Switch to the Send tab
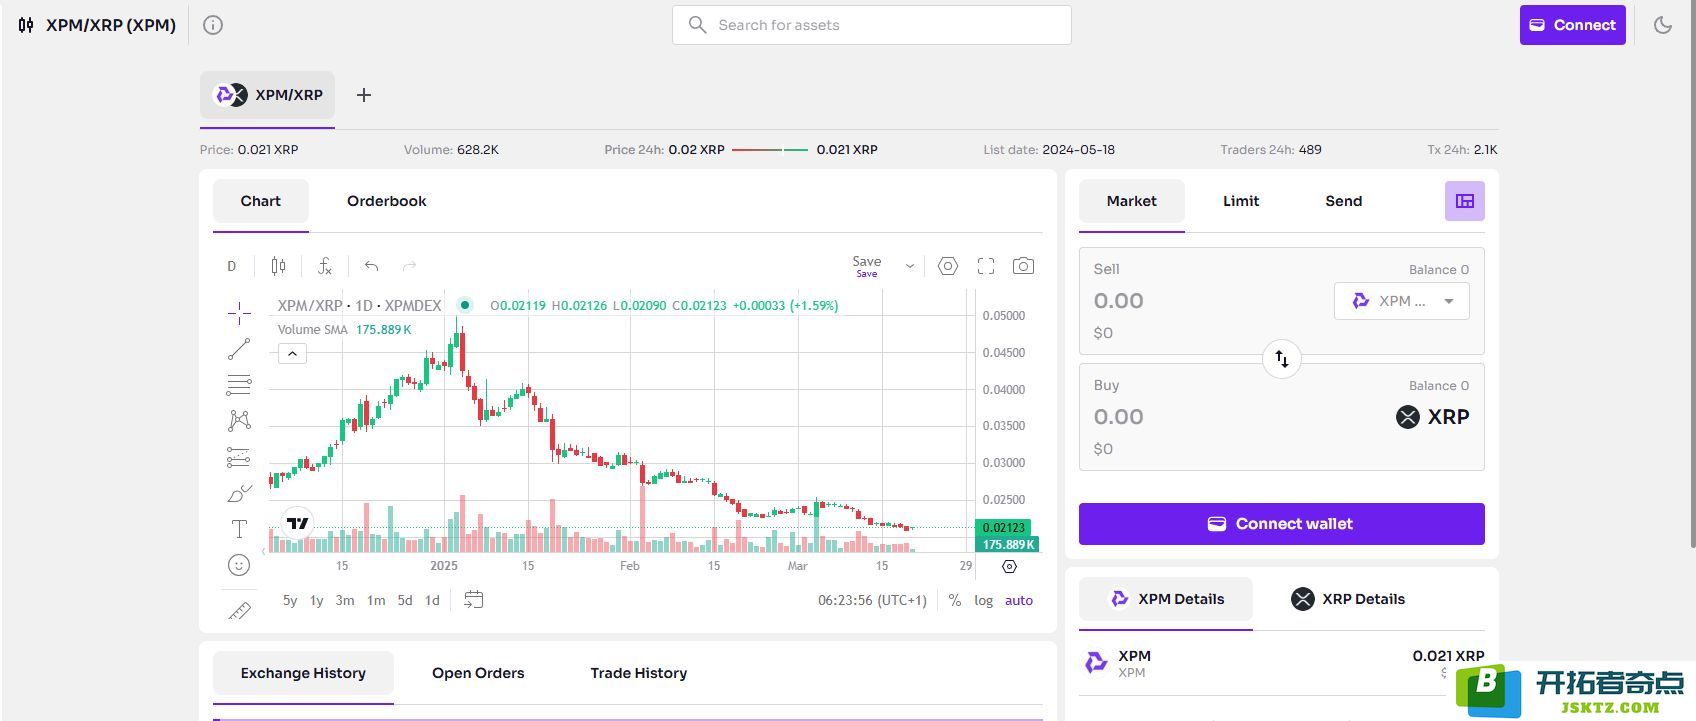 1344,201
